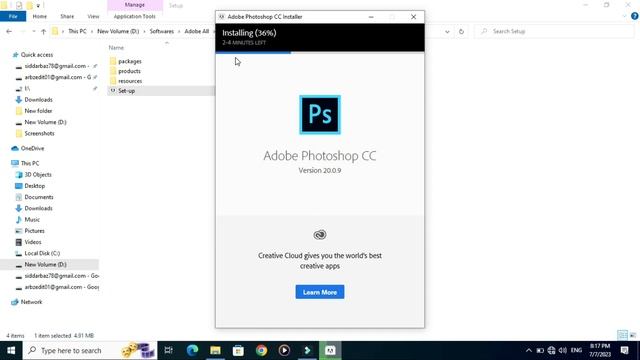The image size is (640, 360).
Task: Click This PC in address breadcrumb
Action: coord(77,31)
